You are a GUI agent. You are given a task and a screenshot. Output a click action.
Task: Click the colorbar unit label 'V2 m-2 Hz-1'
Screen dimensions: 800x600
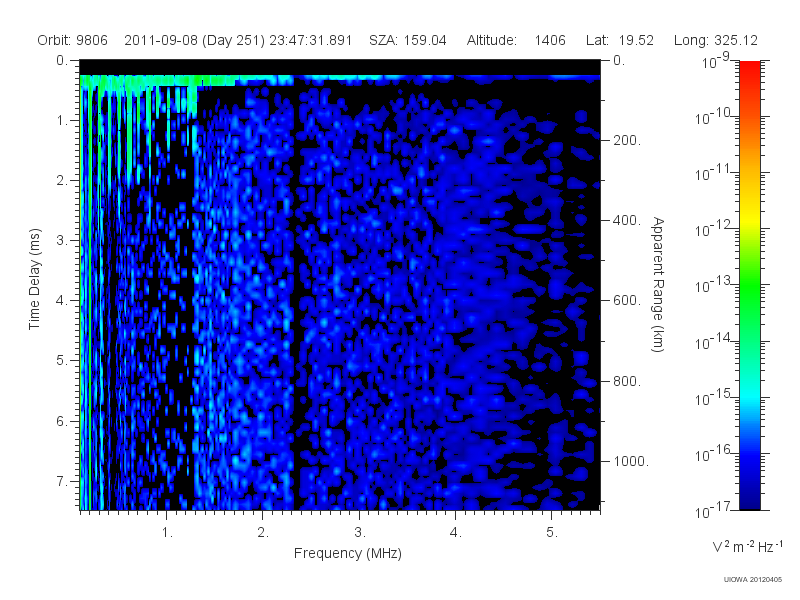pos(747,546)
